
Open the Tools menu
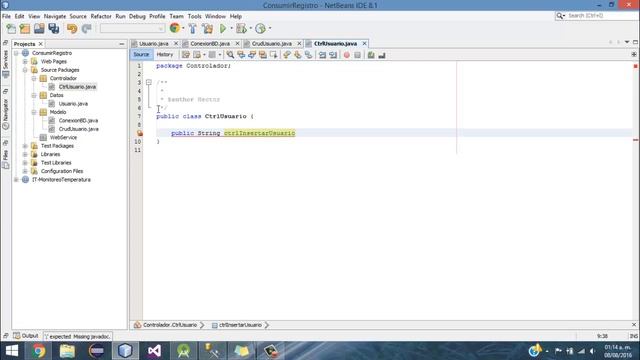coord(194,16)
